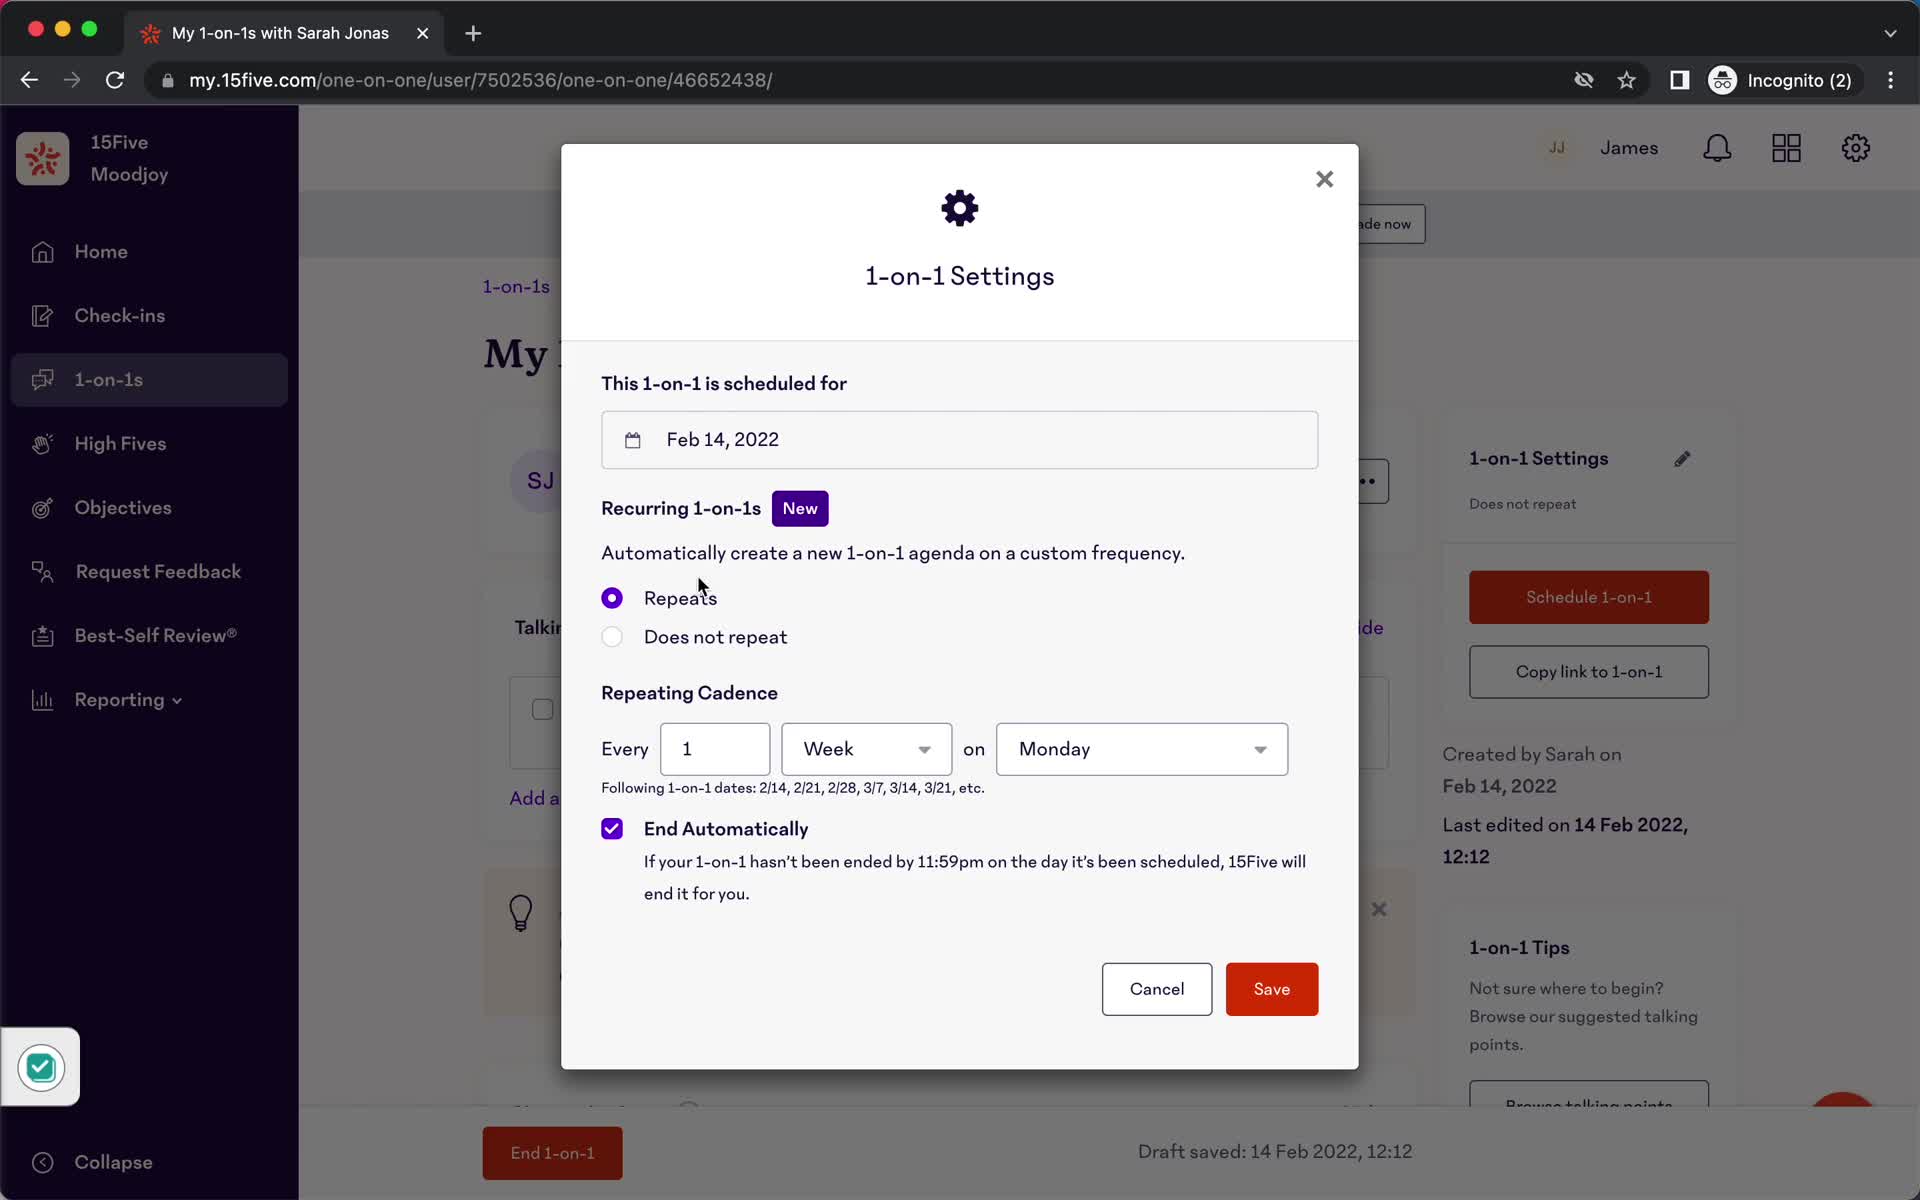The width and height of the screenshot is (1920, 1200).
Task: Open Check-ins in the sidebar
Action: click(x=149, y=316)
